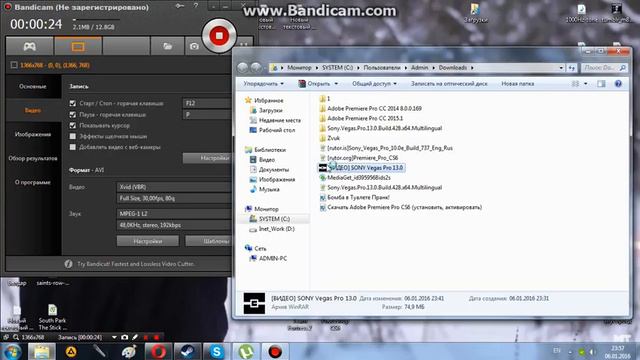Click the Explorer search field
Screen dimensions: 640x360
(x=604, y=68)
